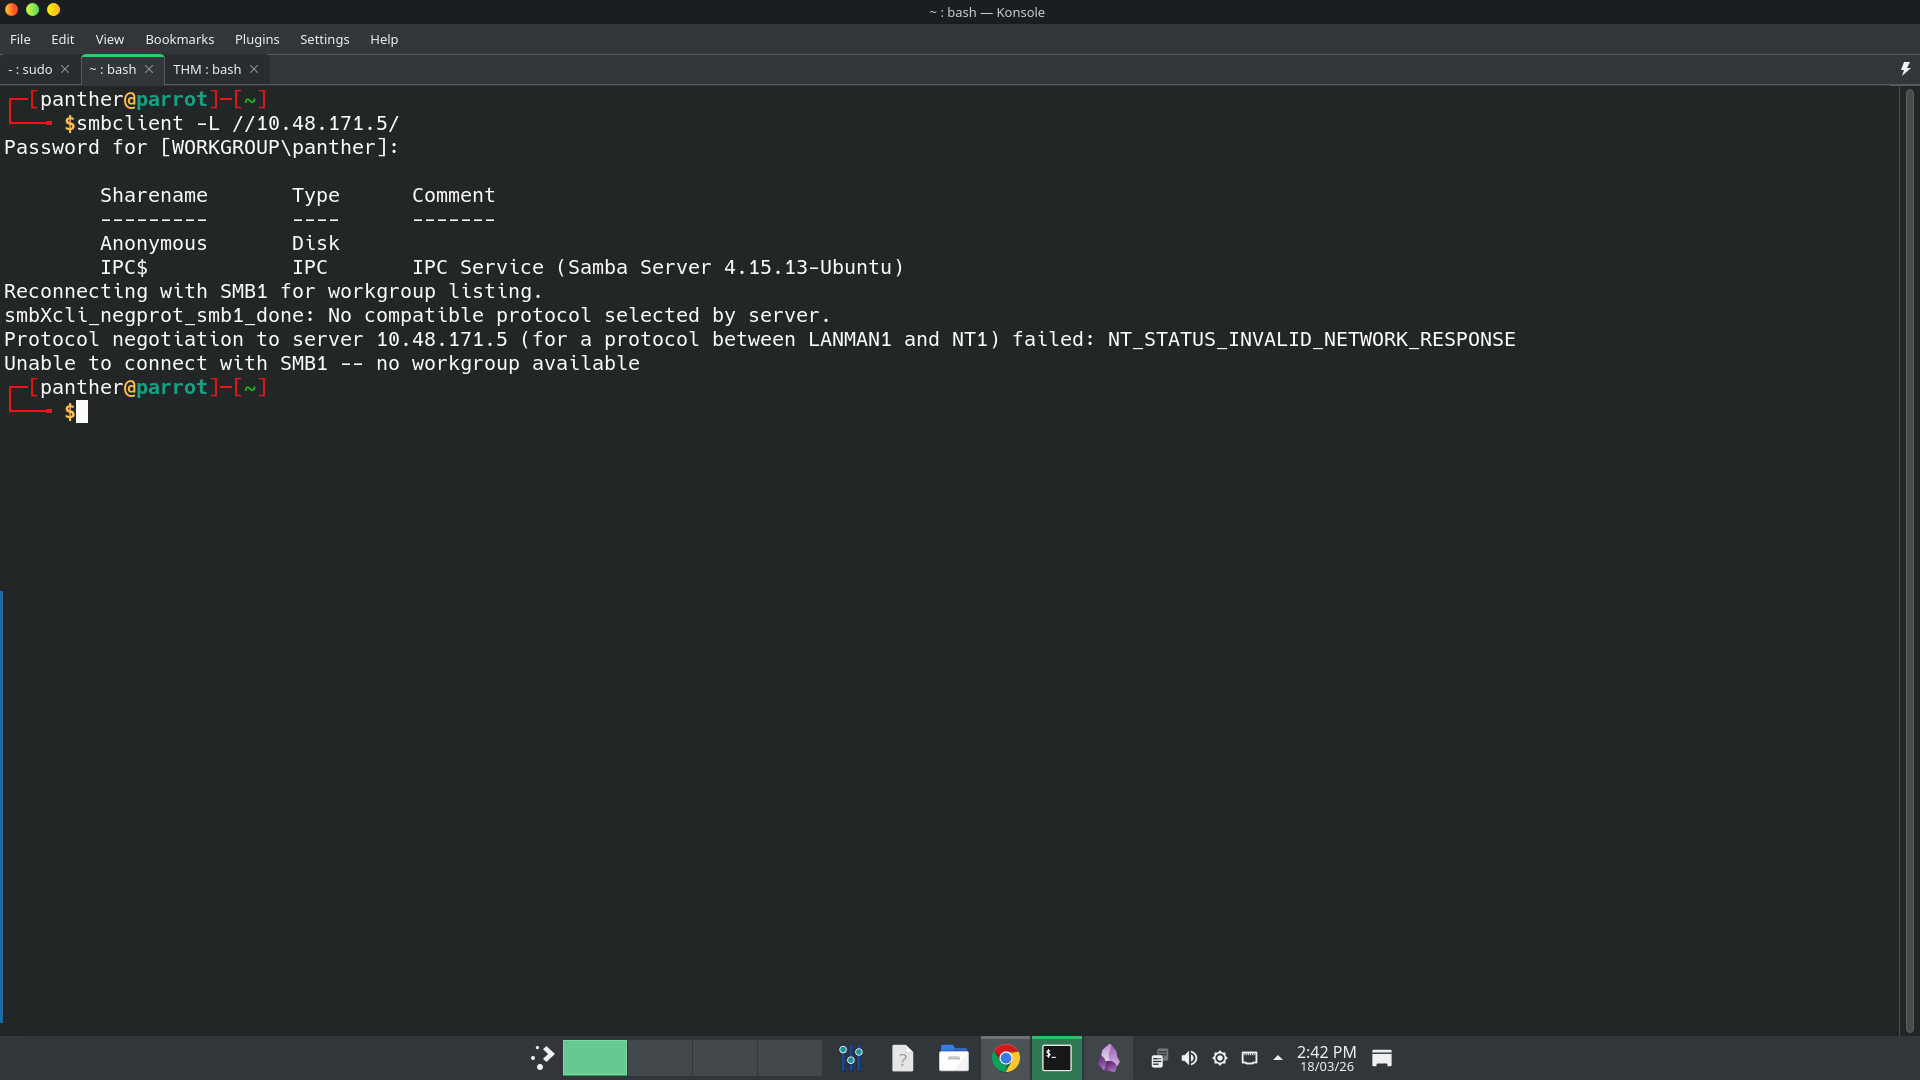Switch to the second virtual desktop in the pager
The width and height of the screenshot is (1920, 1080).
660,1057
